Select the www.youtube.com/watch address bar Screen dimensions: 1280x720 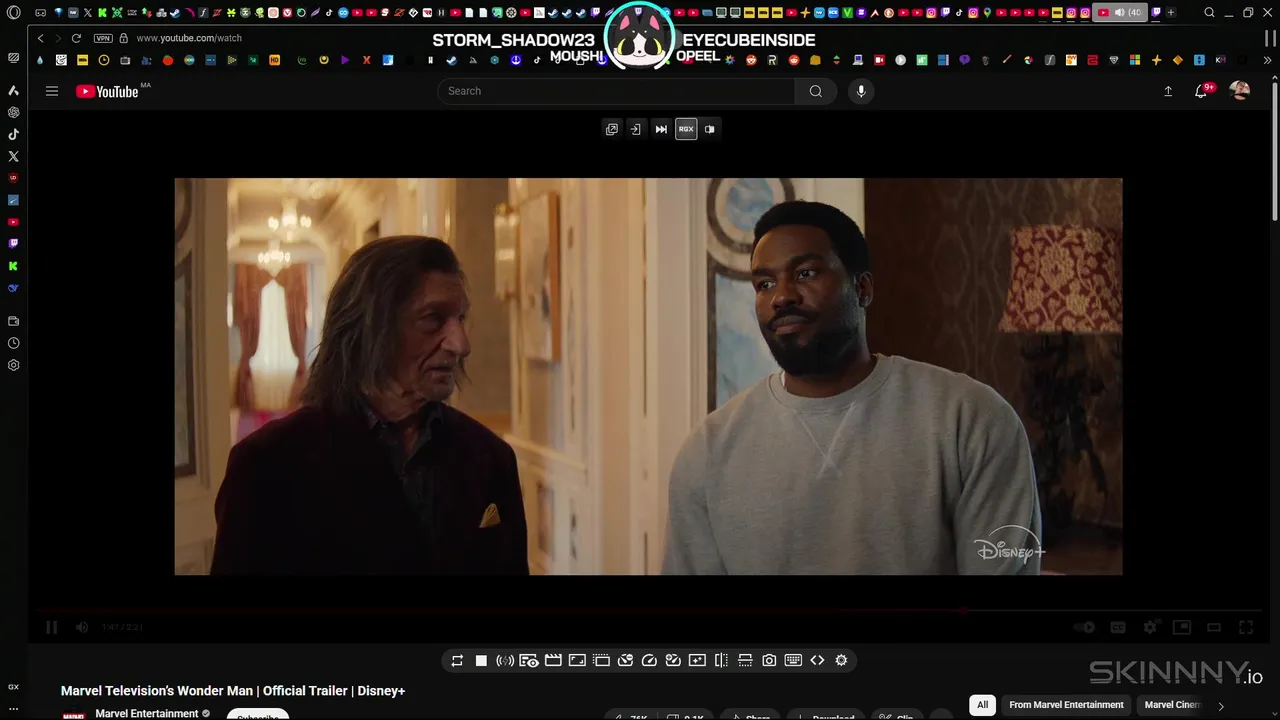click(x=189, y=38)
